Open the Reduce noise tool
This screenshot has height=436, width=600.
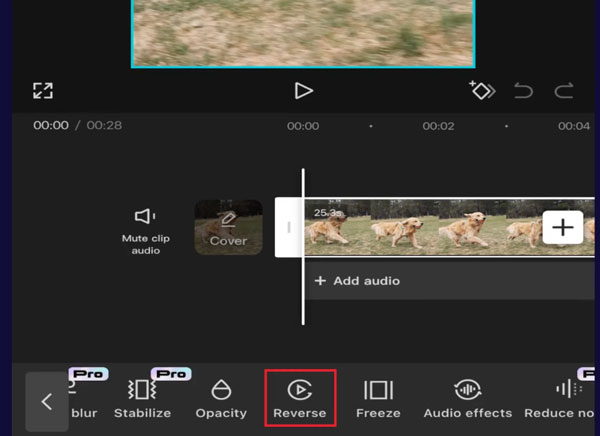(x=559, y=399)
